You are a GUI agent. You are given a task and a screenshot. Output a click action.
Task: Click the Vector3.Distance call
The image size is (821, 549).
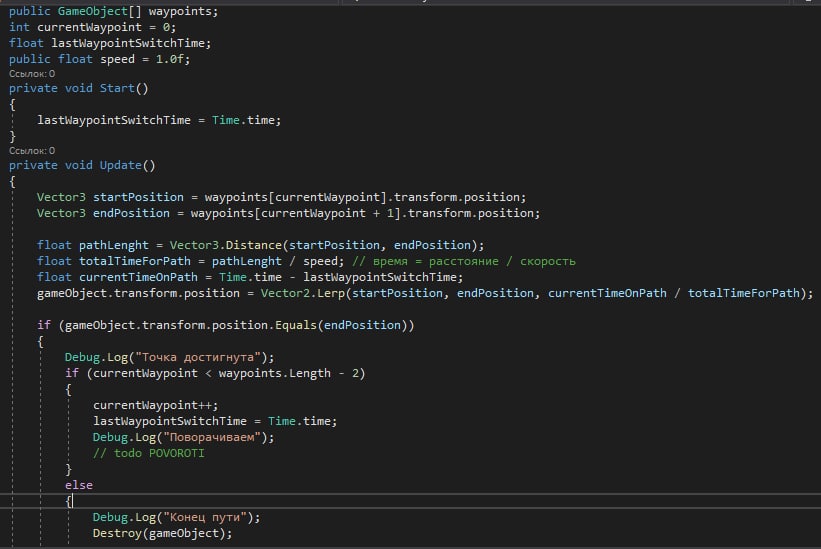(x=226, y=245)
